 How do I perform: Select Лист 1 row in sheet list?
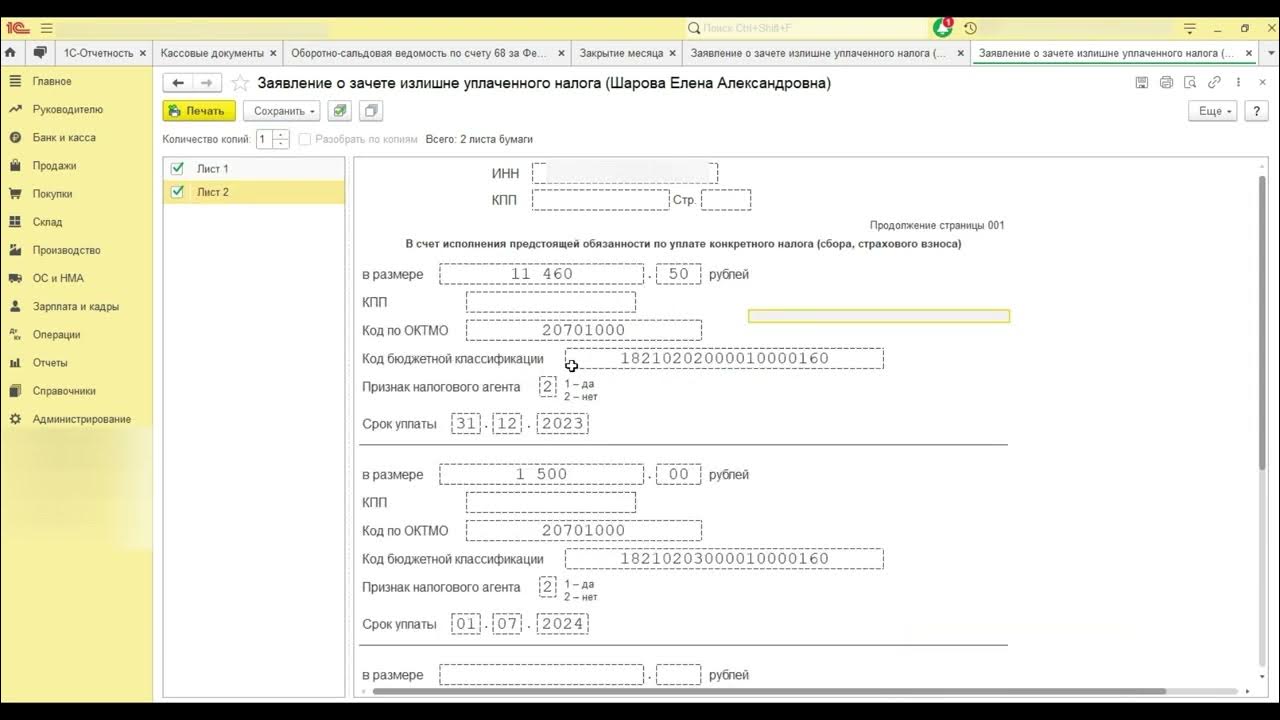254,168
